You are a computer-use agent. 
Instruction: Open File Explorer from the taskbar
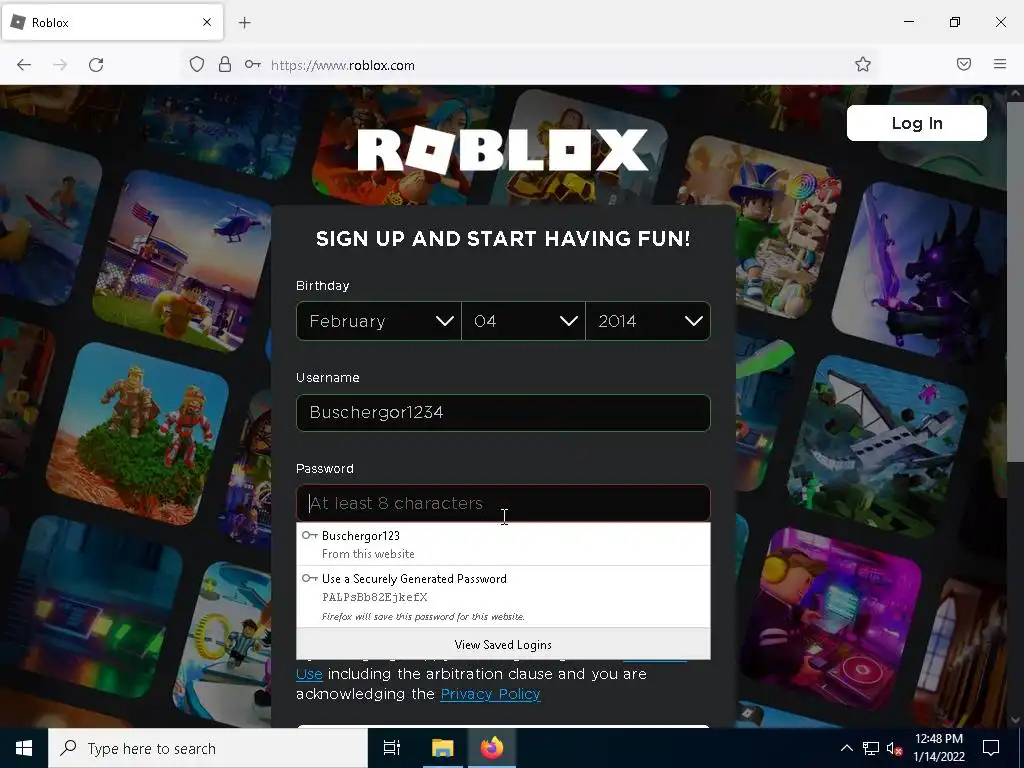click(442, 748)
